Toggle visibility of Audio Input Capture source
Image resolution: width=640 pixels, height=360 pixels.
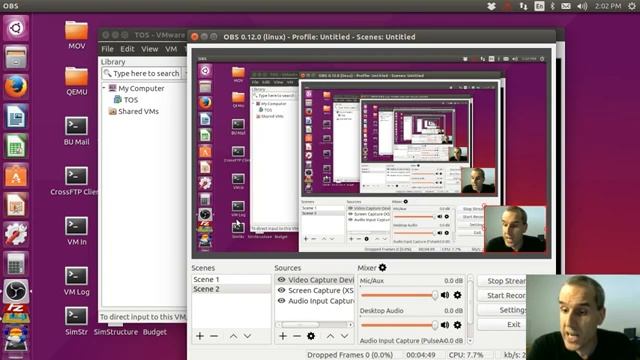pyautogui.click(x=281, y=301)
